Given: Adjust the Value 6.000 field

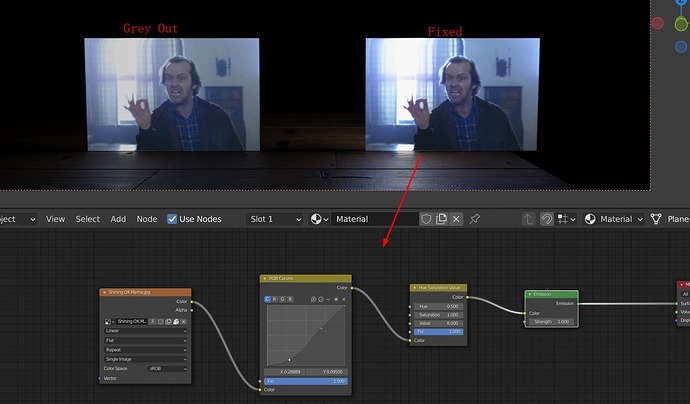Looking at the screenshot, I should click(439, 323).
